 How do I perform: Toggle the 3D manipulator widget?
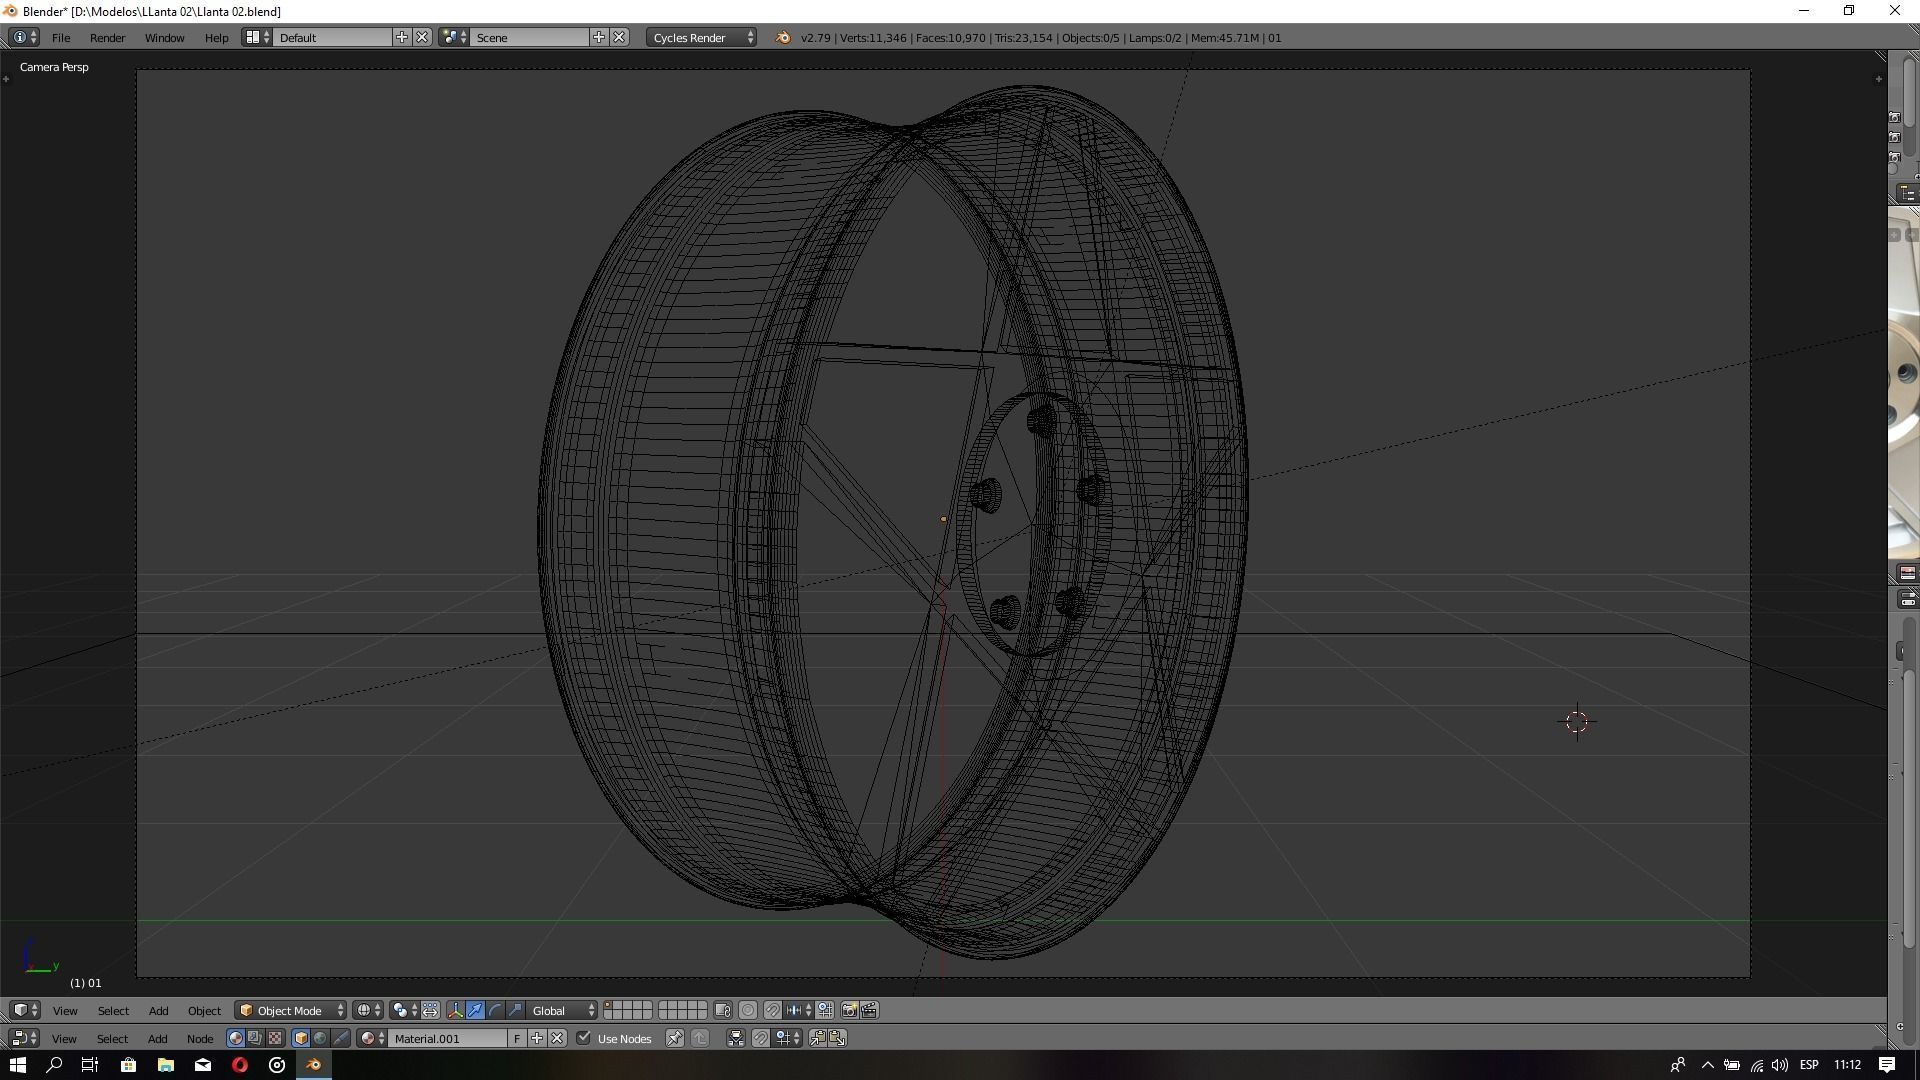455,1011
